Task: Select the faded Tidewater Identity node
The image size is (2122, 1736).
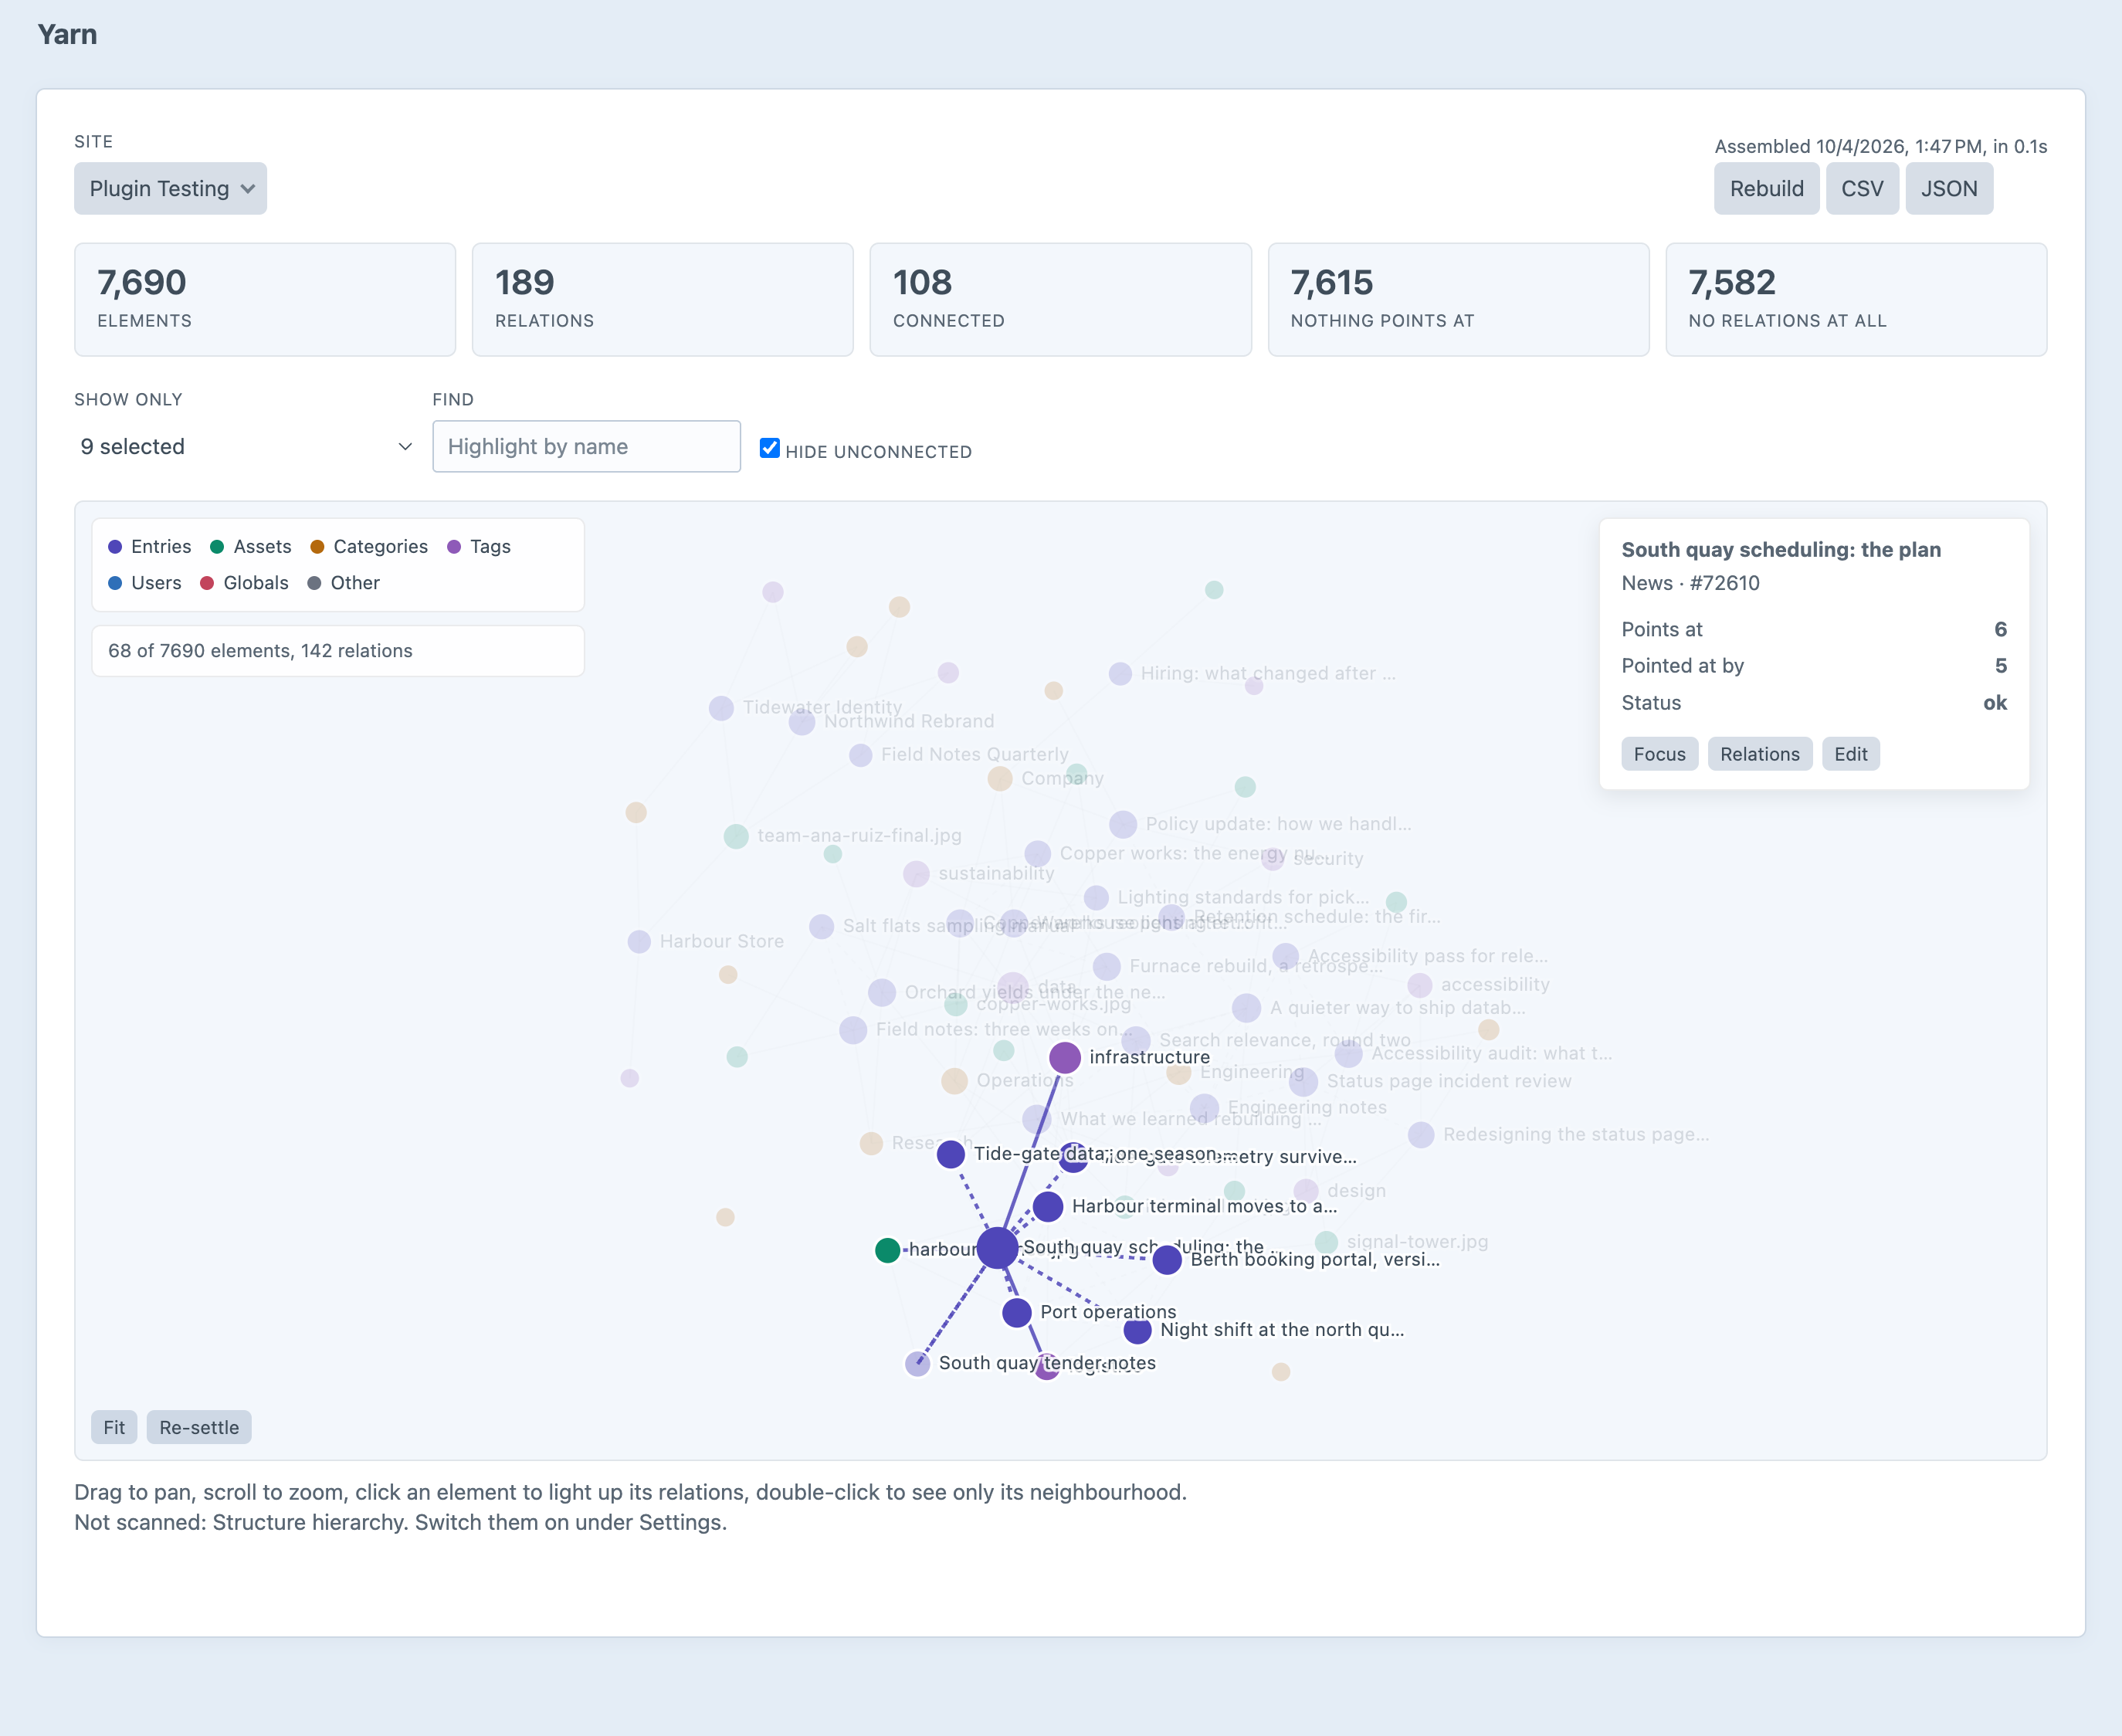Action: point(721,708)
